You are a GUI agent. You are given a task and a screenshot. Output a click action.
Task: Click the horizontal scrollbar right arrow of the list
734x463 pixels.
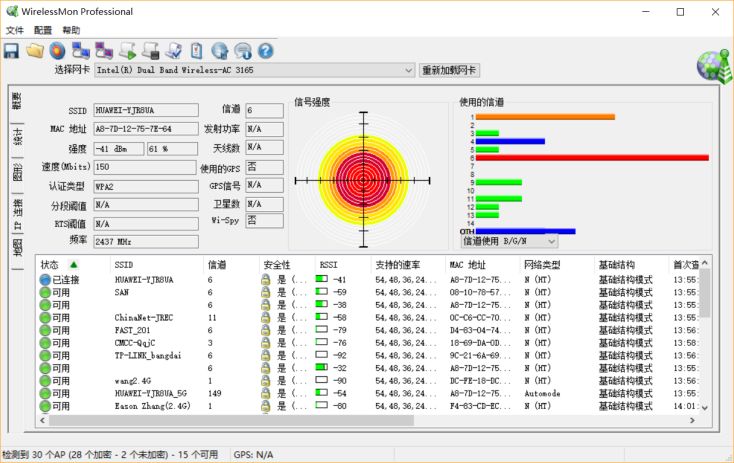pyautogui.click(x=692, y=420)
